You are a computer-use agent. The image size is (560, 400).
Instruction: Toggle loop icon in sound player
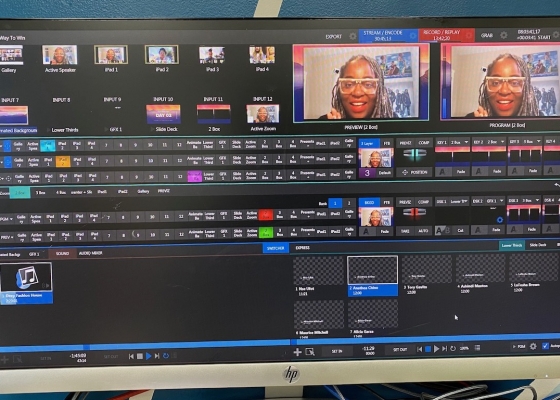[x=166, y=356]
